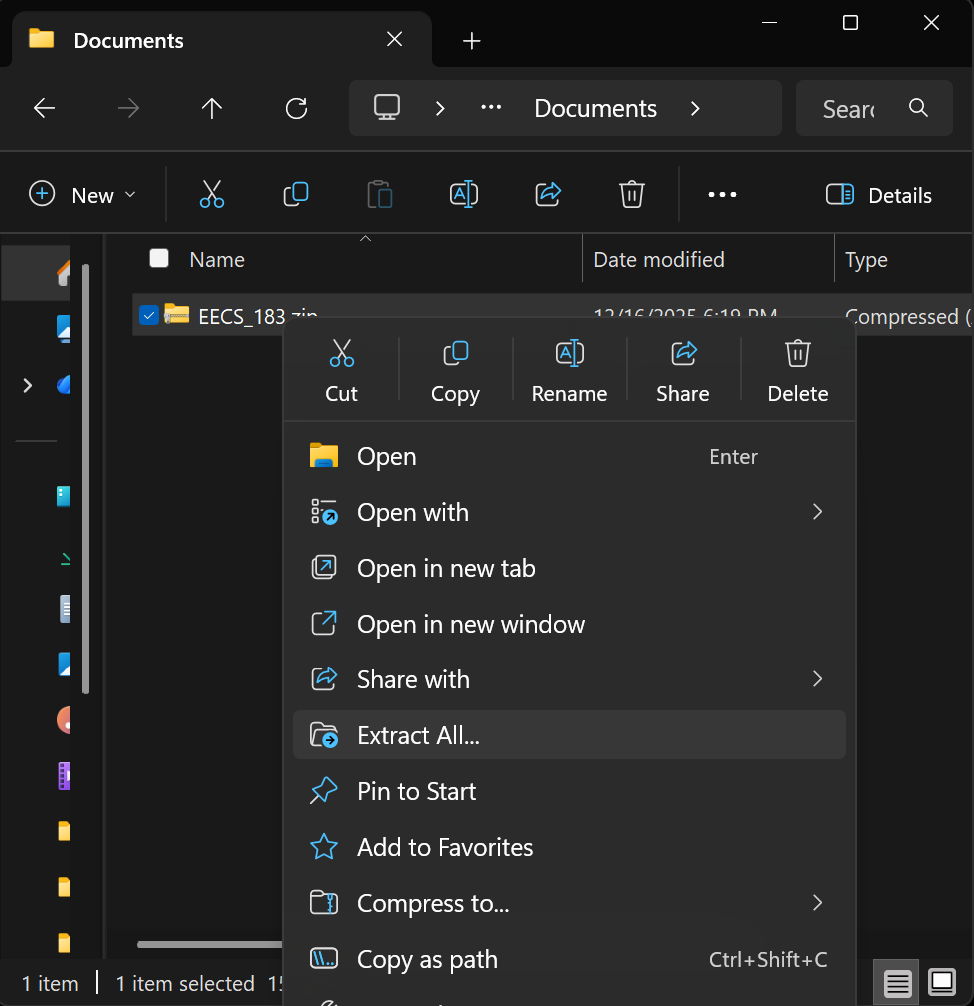The width and height of the screenshot is (974, 1006).
Task: Select Copy in the context menu
Action: click(456, 371)
